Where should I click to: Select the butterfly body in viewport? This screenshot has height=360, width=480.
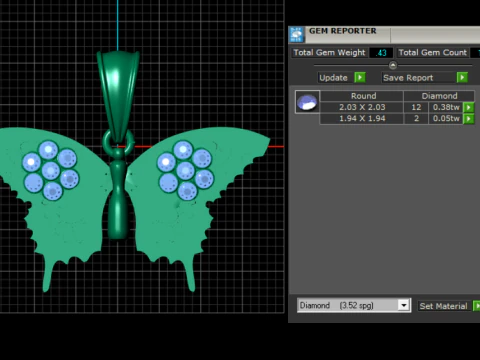point(118,200)
